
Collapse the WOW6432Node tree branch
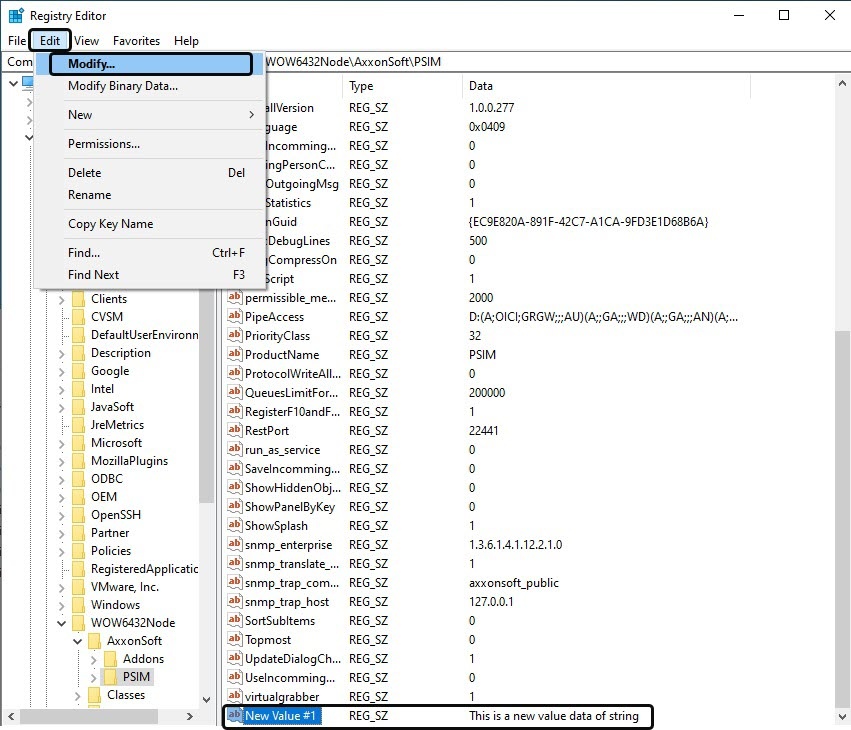pyautogui.click(x=61, y=623)
